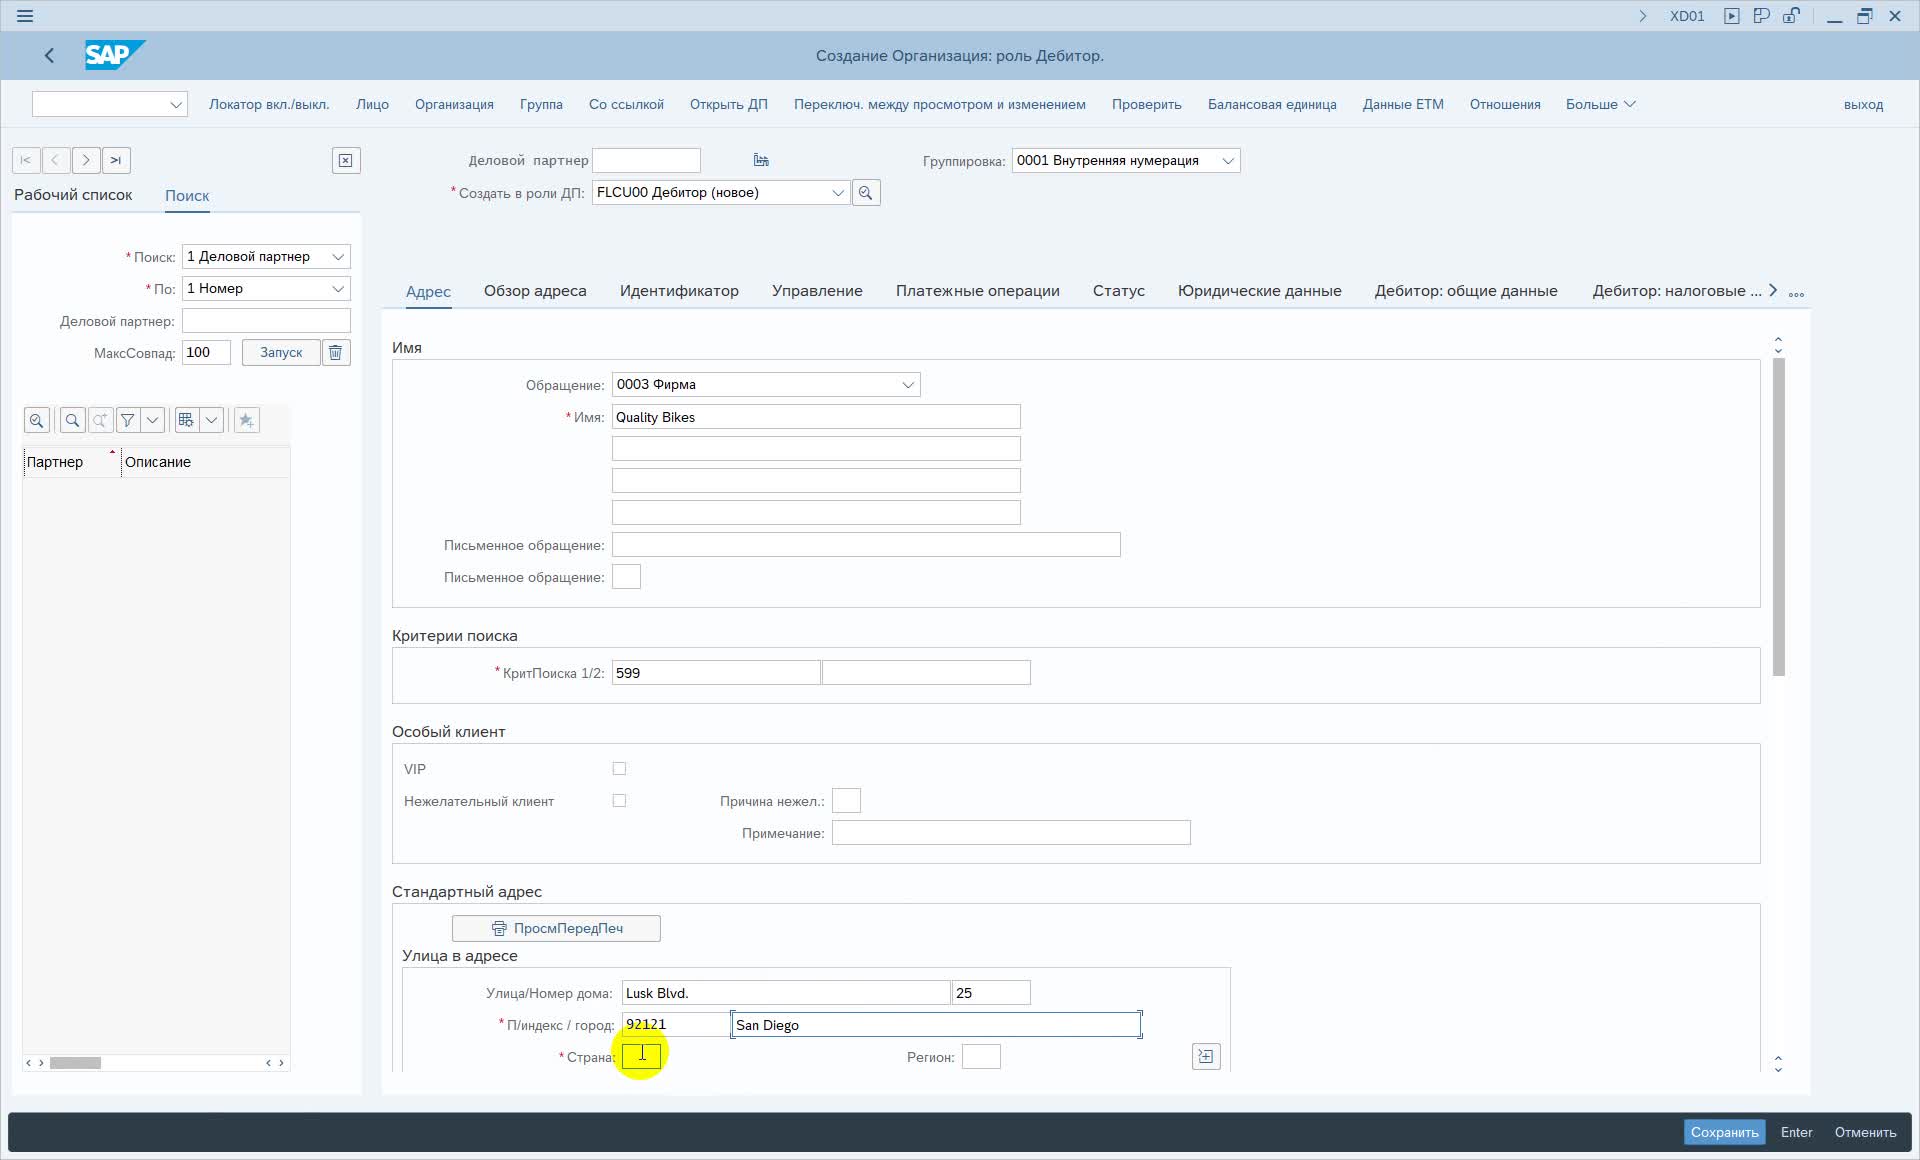Switch to the Статус tab
Viewport: 1920px width, 1160px height.
point(1118,291)
